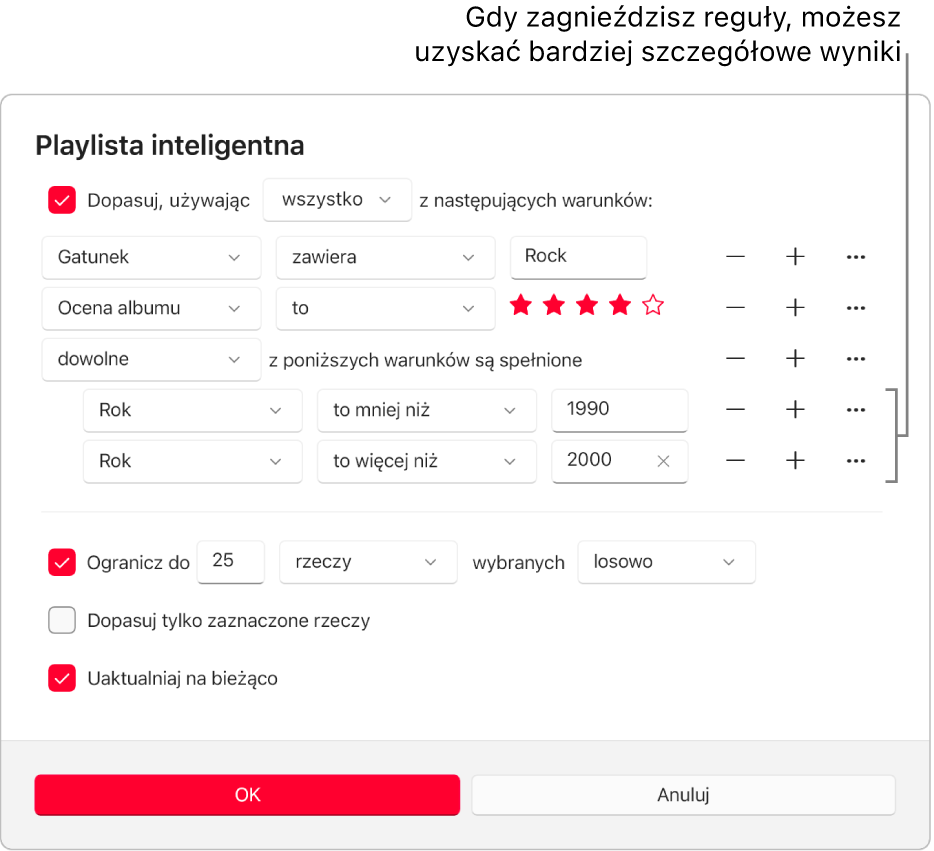This screenshot has width=934, height=851.
Task: Add a rule to the "dowolne" nested group
Action: pyautogui.click(x=795, y=359)
